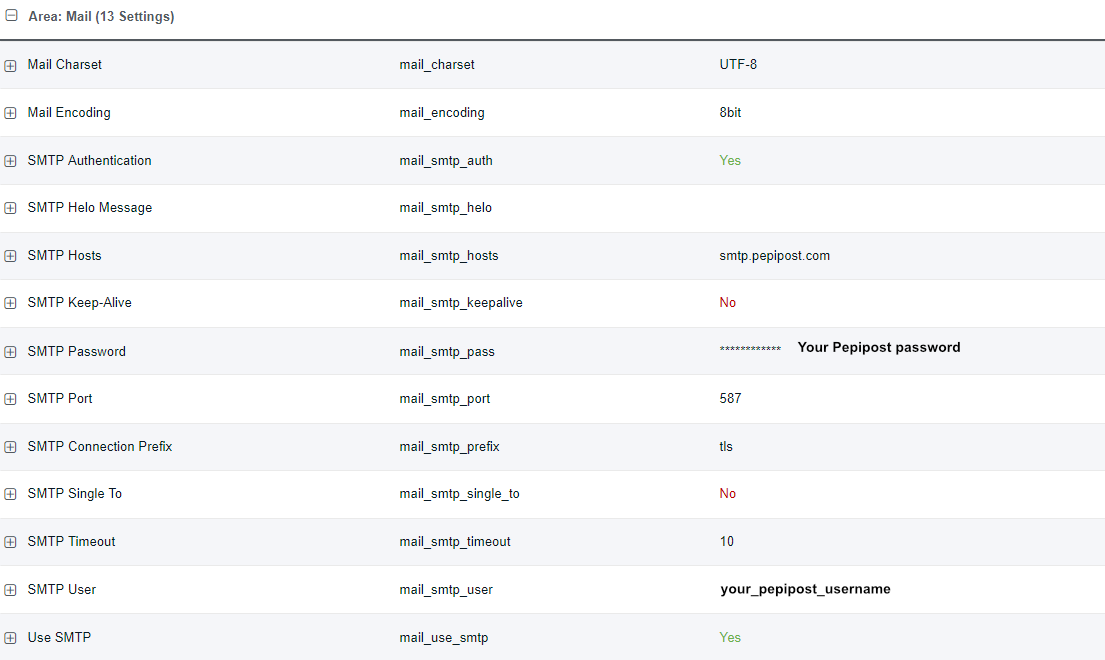Click the mail_smtp_user key

click(x=446, y=590)
